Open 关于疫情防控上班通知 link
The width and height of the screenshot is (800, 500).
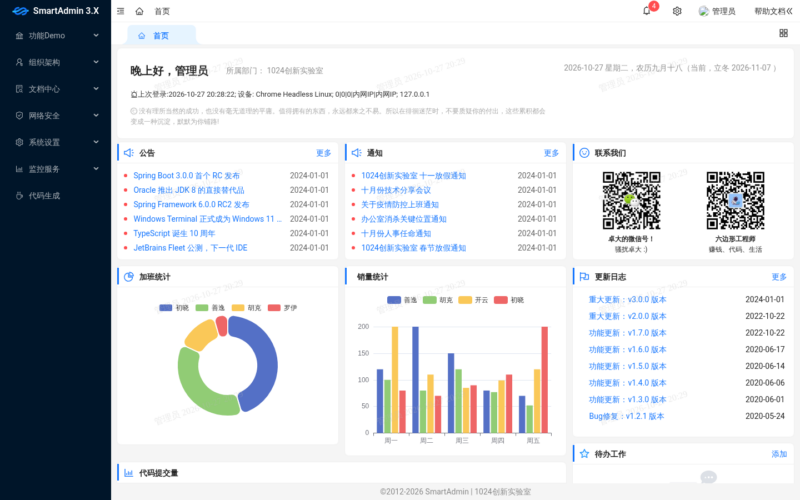[x=400, y=204]
